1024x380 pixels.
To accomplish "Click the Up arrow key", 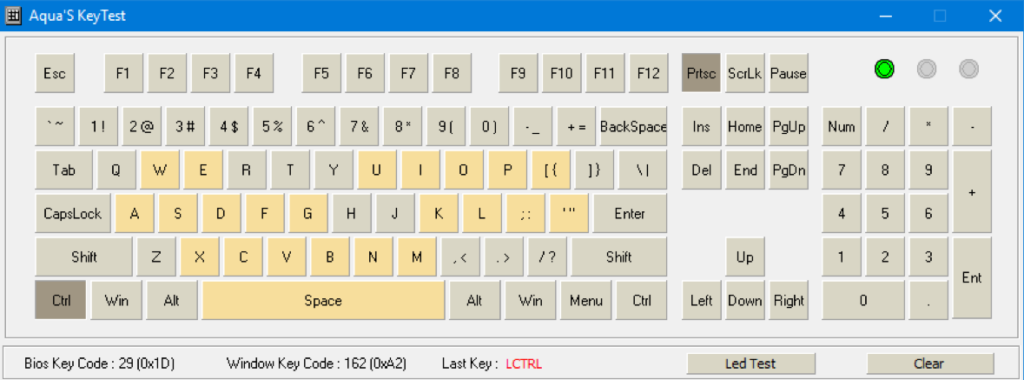I will tap(744, 257).
